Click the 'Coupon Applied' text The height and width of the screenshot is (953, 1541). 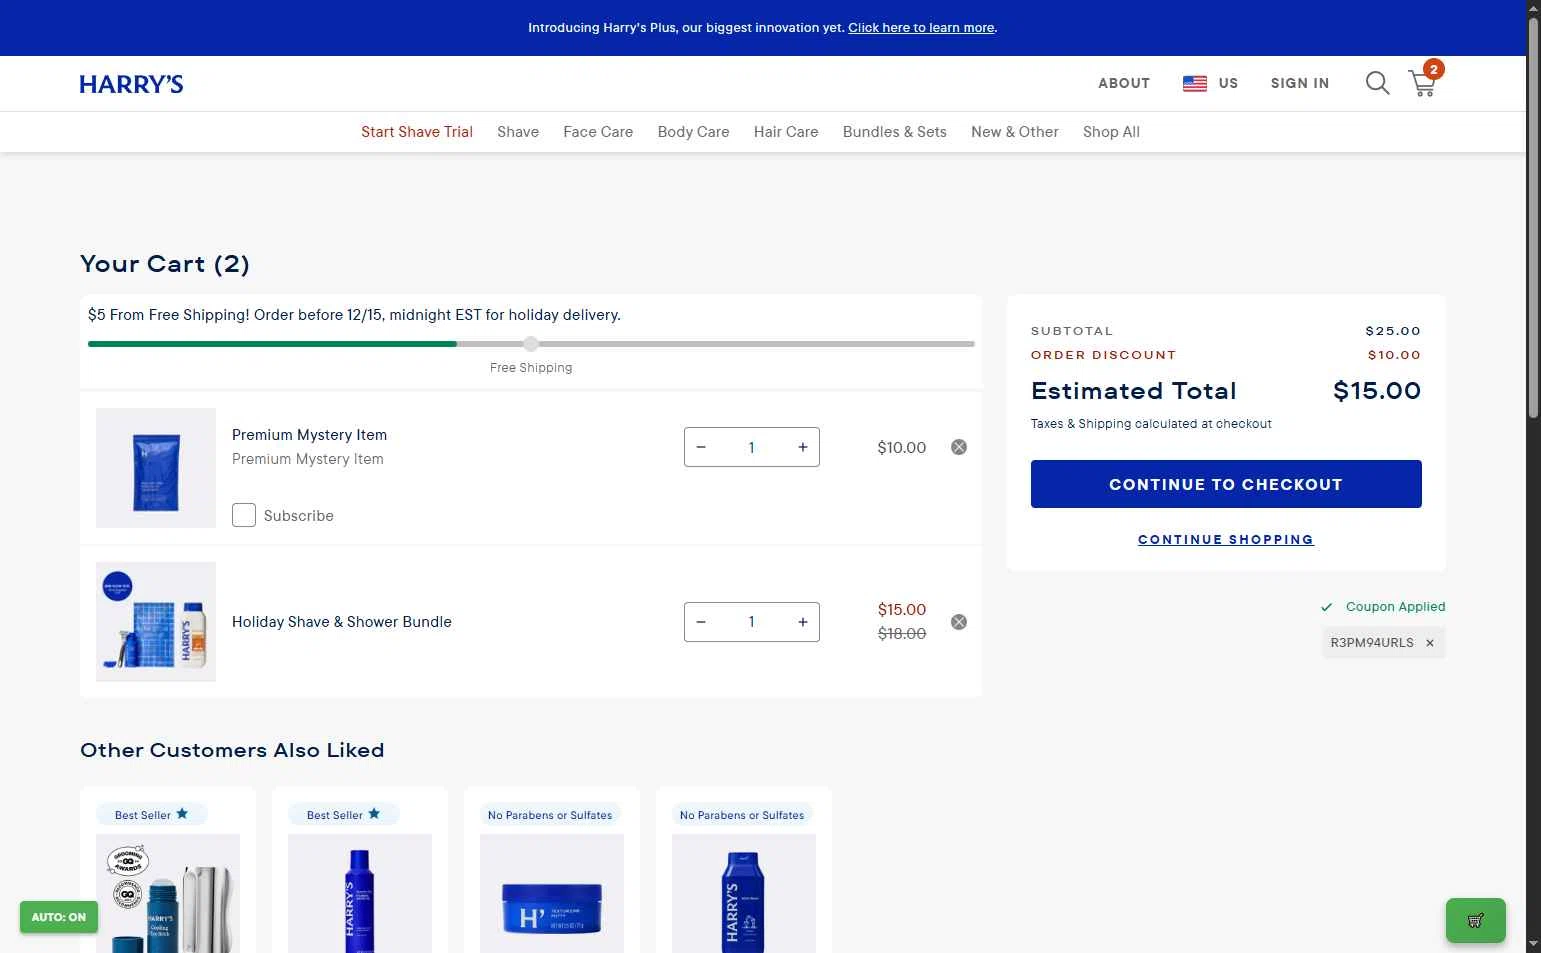(1395, 607)
